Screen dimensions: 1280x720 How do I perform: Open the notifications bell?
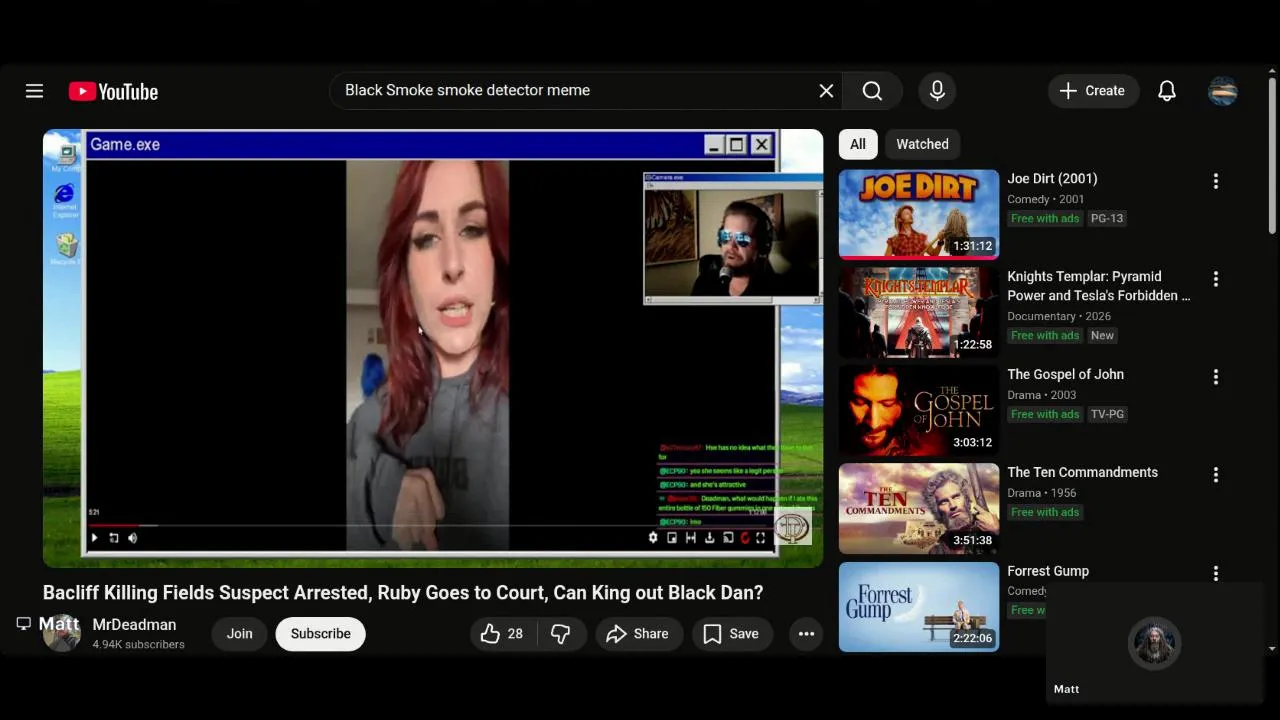(1166, 91)
